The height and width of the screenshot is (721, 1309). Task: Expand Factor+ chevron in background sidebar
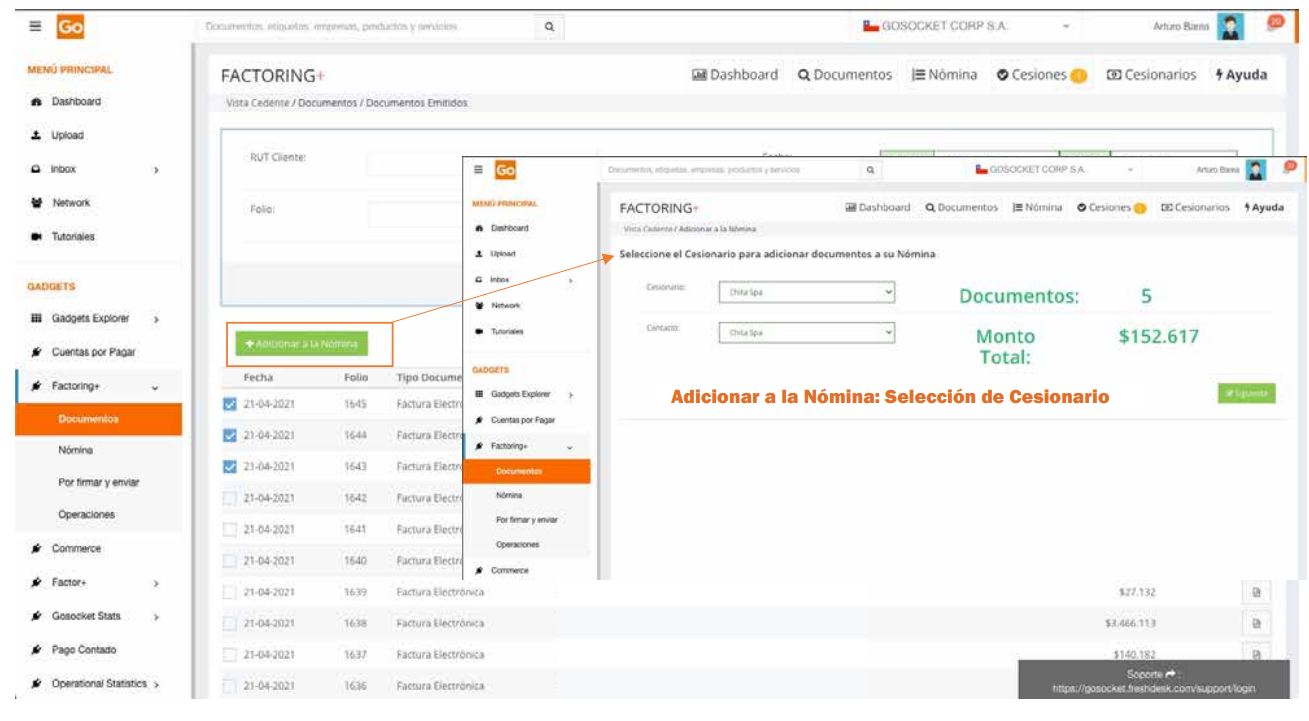pyautogui.click(x=156, y=582)
